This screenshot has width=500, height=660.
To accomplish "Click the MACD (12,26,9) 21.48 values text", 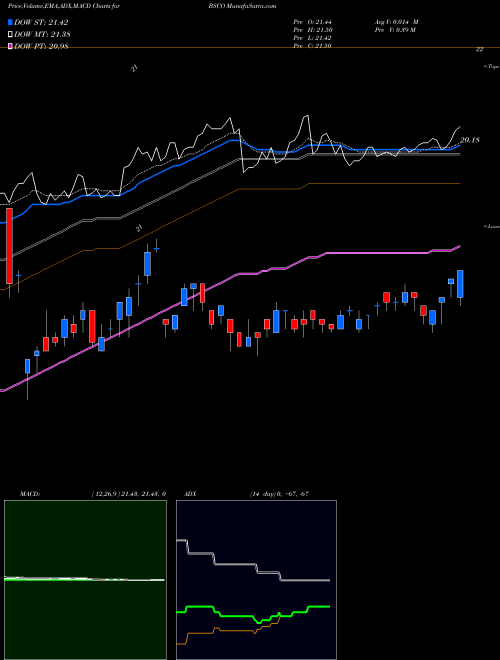I will click(128, 494).
